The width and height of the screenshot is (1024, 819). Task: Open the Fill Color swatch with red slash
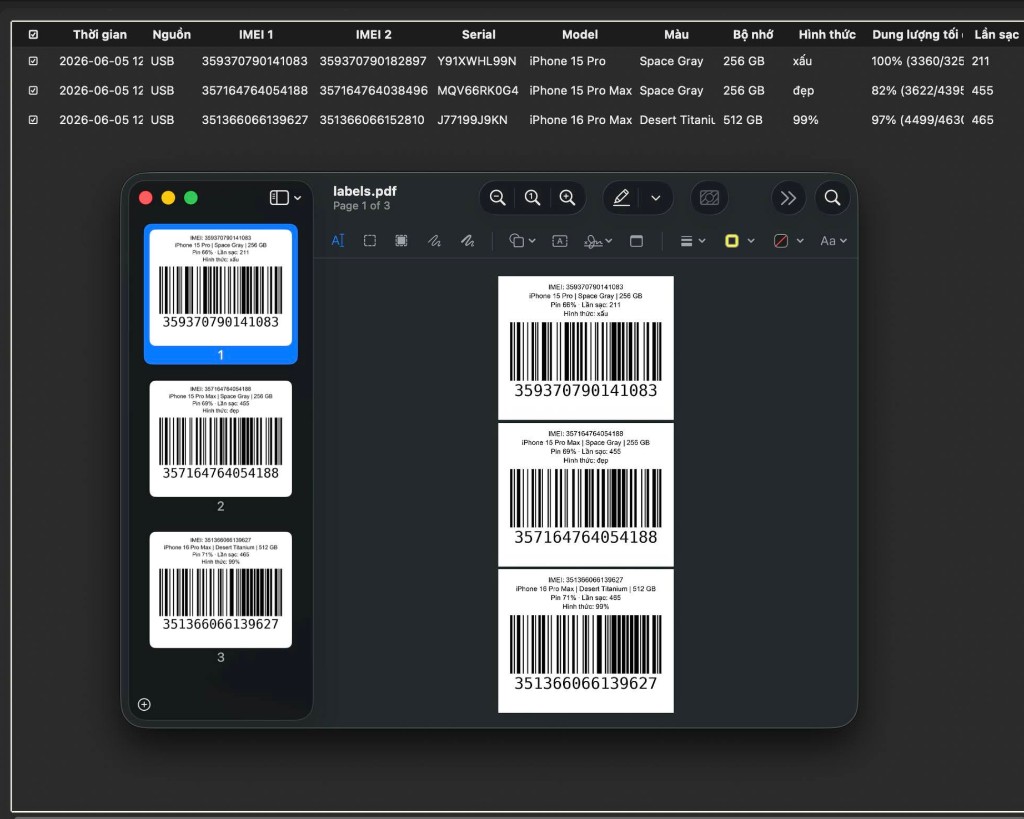tap(780, 241)
